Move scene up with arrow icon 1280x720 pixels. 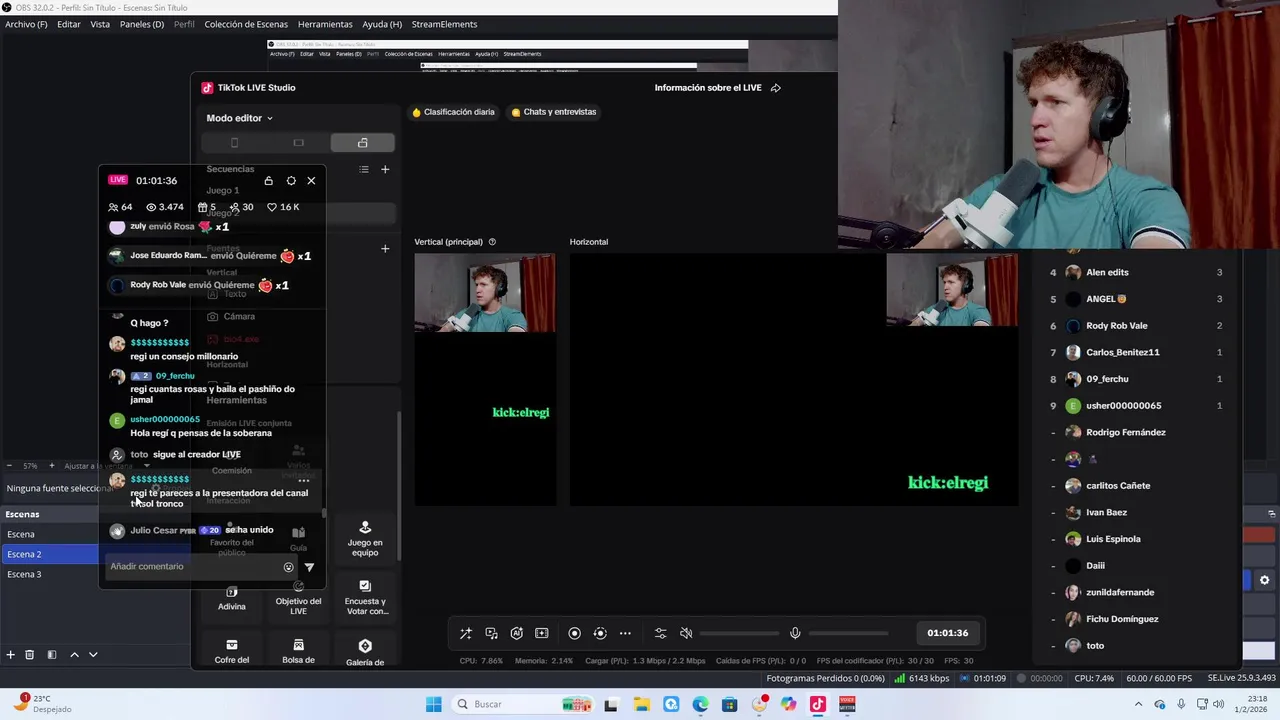pyautogui.click(x=74, y=655)
